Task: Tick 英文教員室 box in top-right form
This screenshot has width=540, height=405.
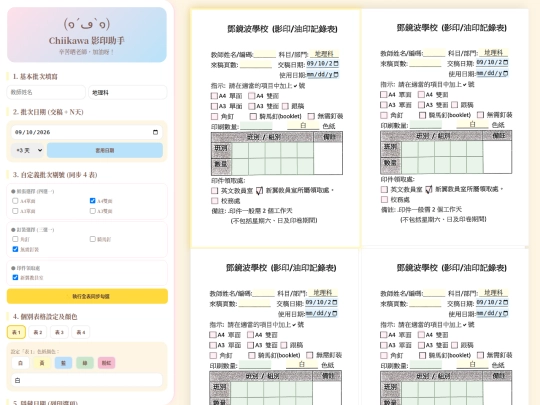Action: coord(384,189)
